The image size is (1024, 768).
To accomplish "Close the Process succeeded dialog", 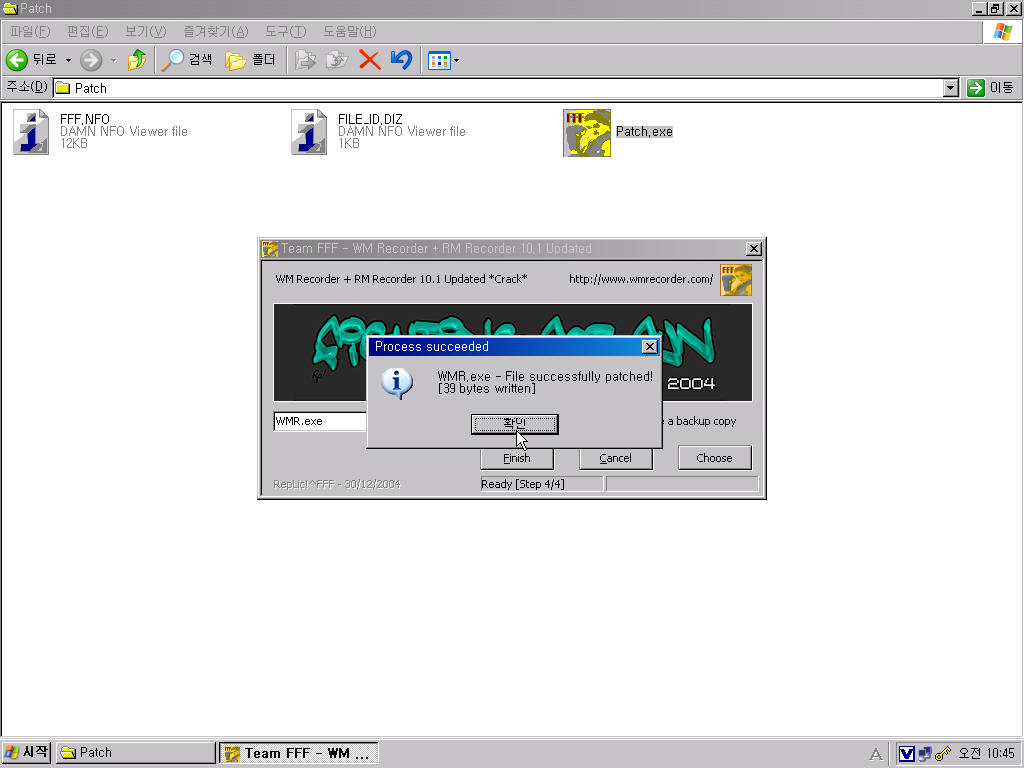I will pyautogui.click(x=649, y=347).
